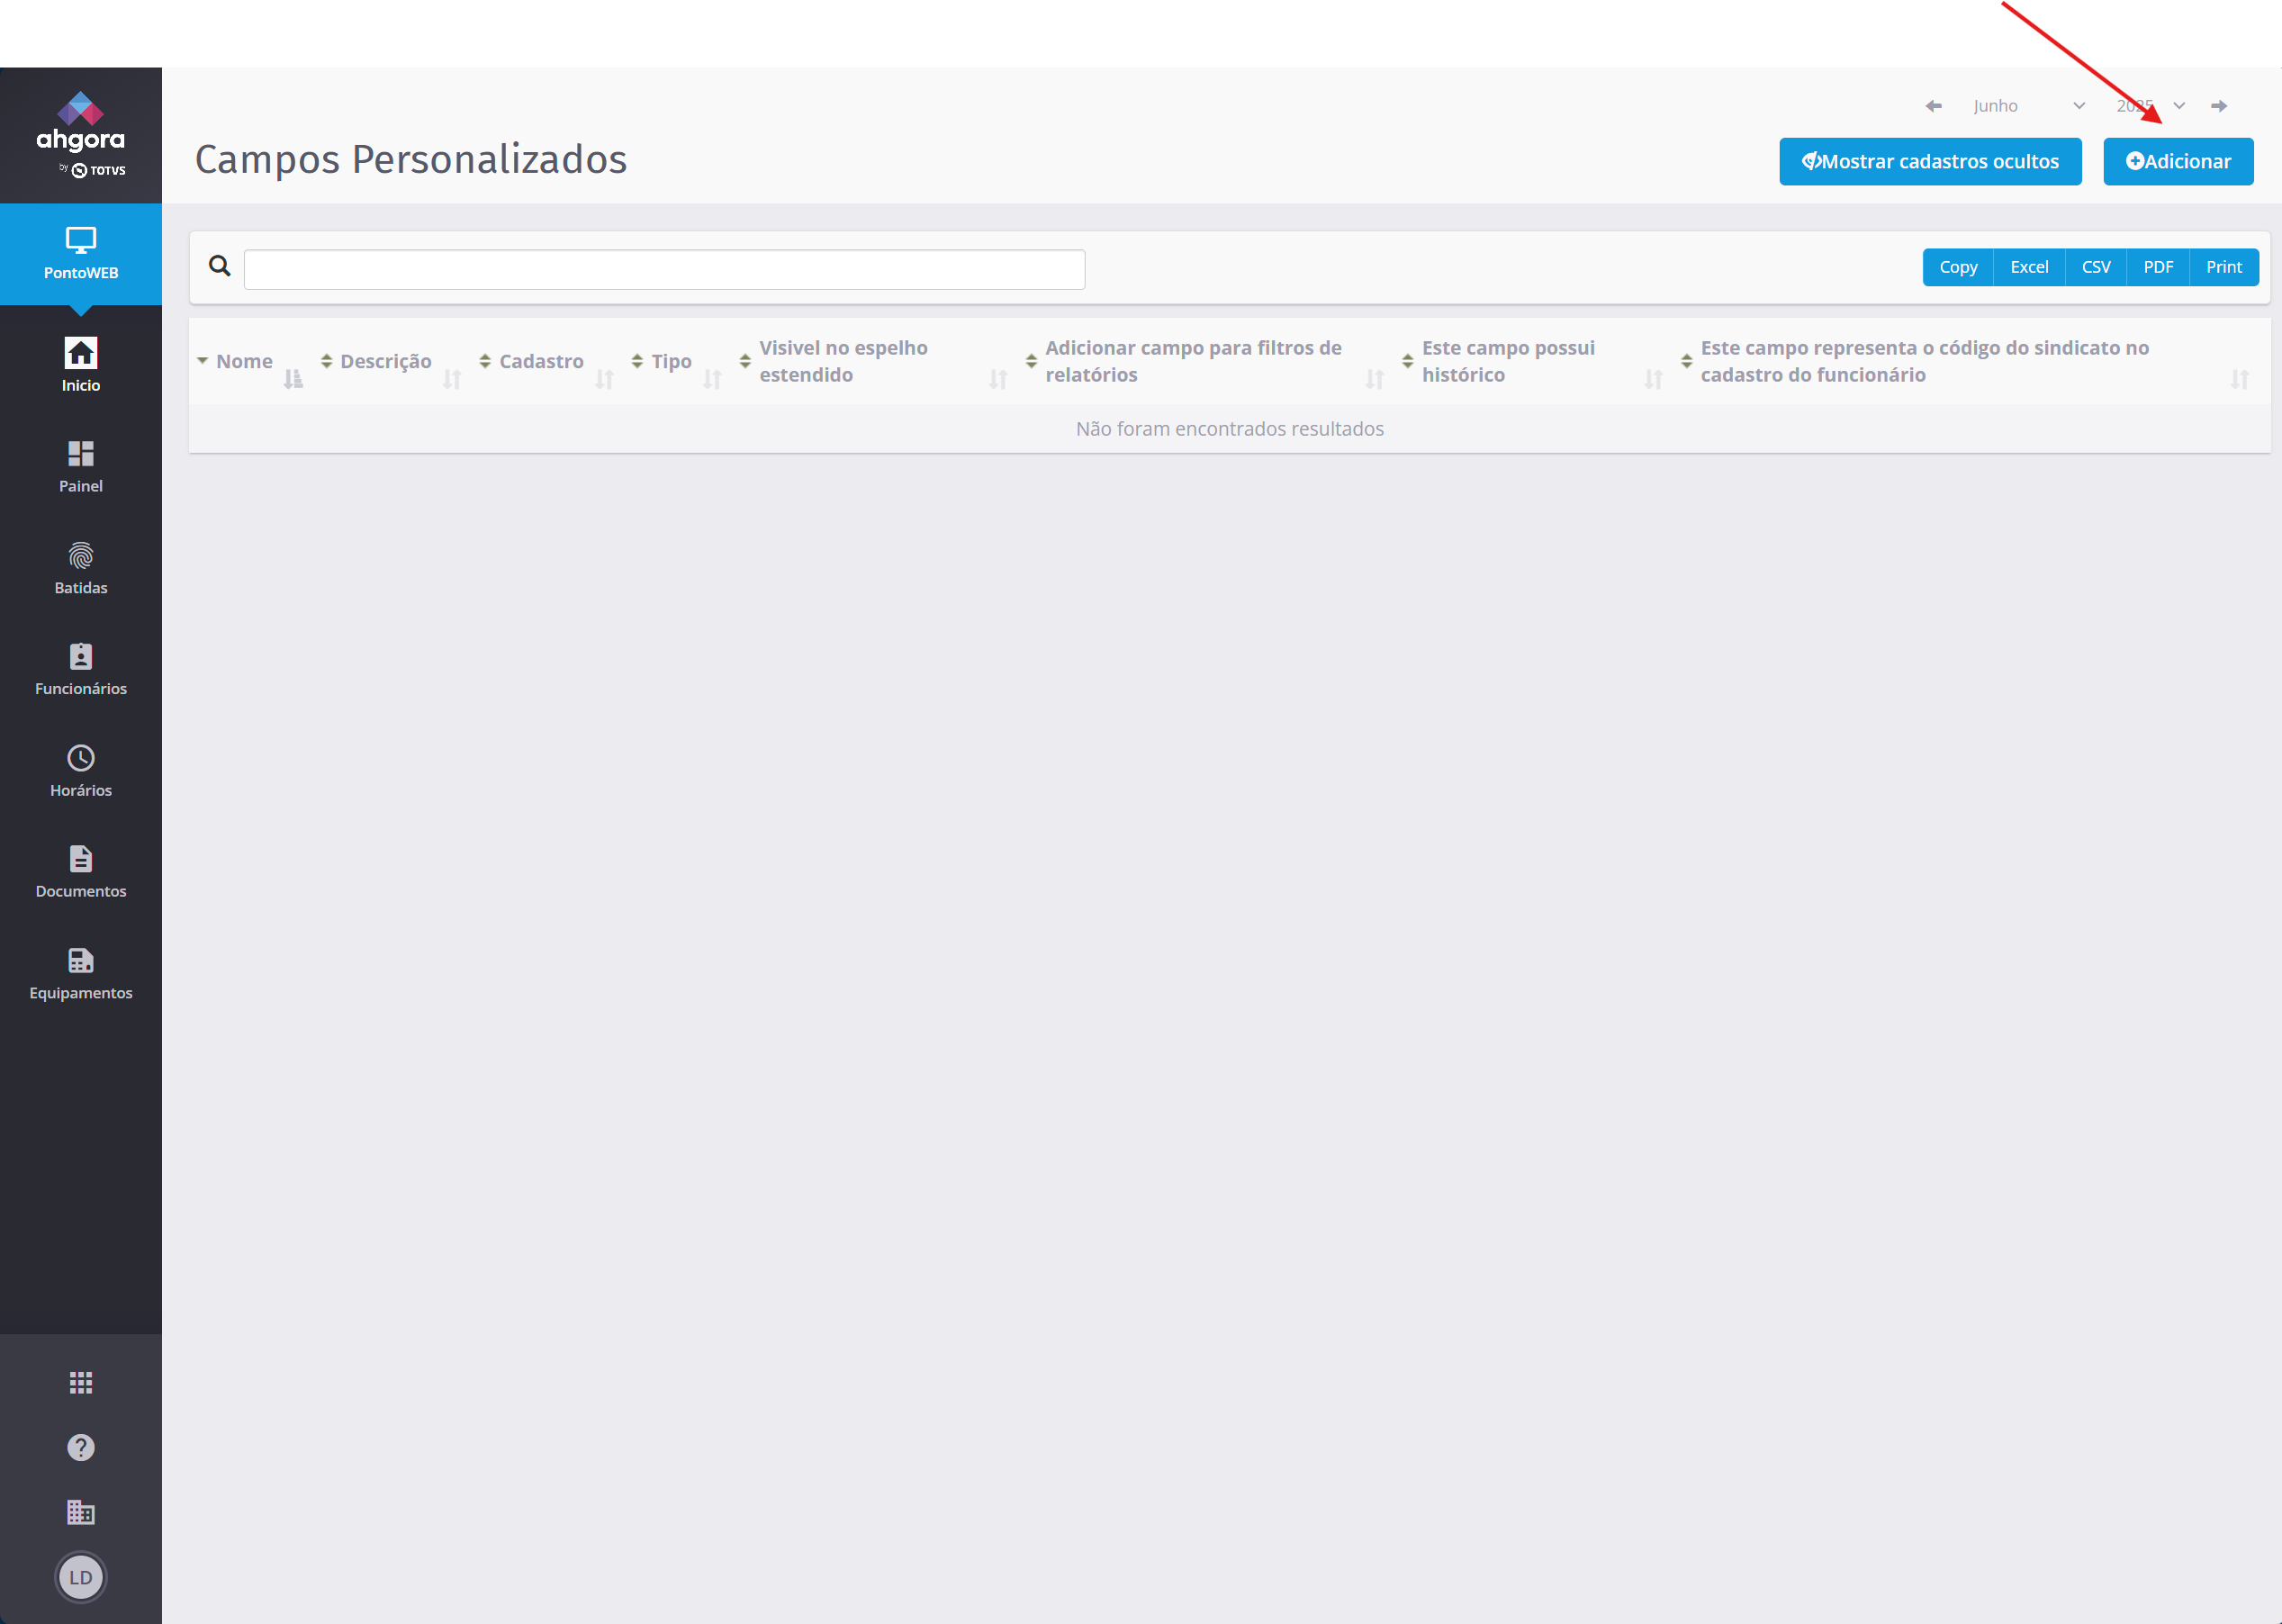Screen dimensions: 2282x1624
Task: Sort table by Descrição column
Action: click(x=385, y=361)
